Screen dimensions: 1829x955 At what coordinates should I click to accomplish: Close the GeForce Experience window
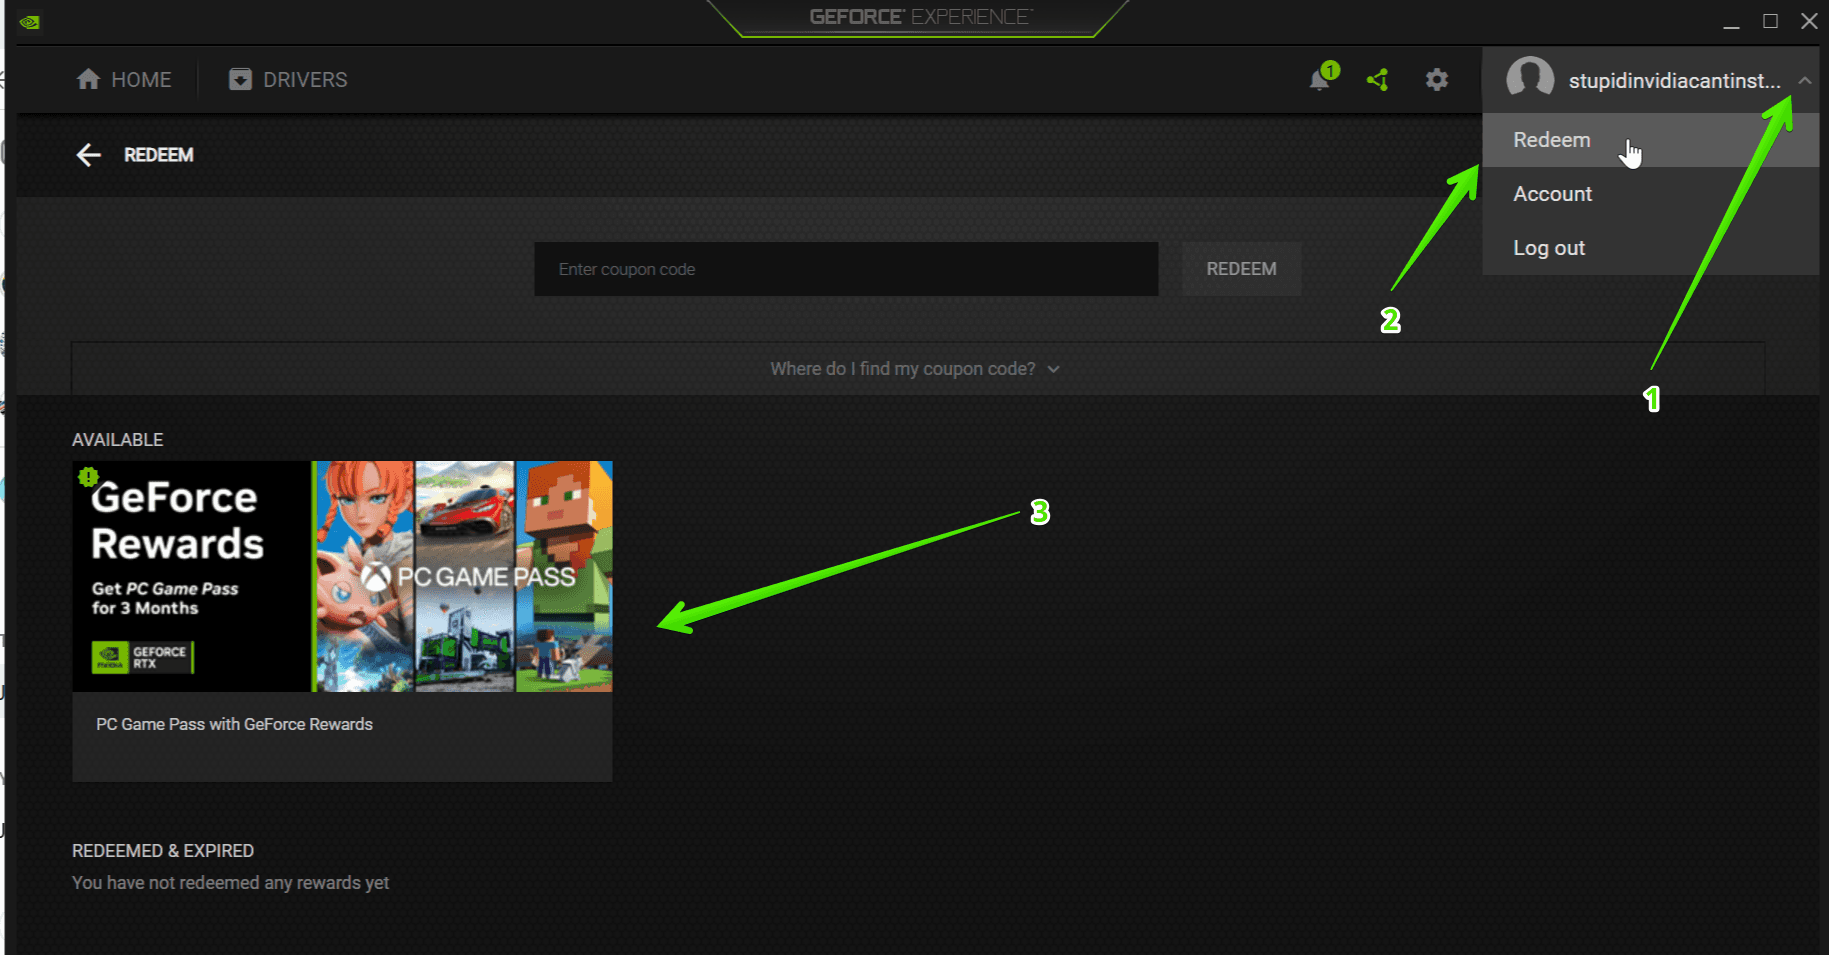[x=1809, y=21]
